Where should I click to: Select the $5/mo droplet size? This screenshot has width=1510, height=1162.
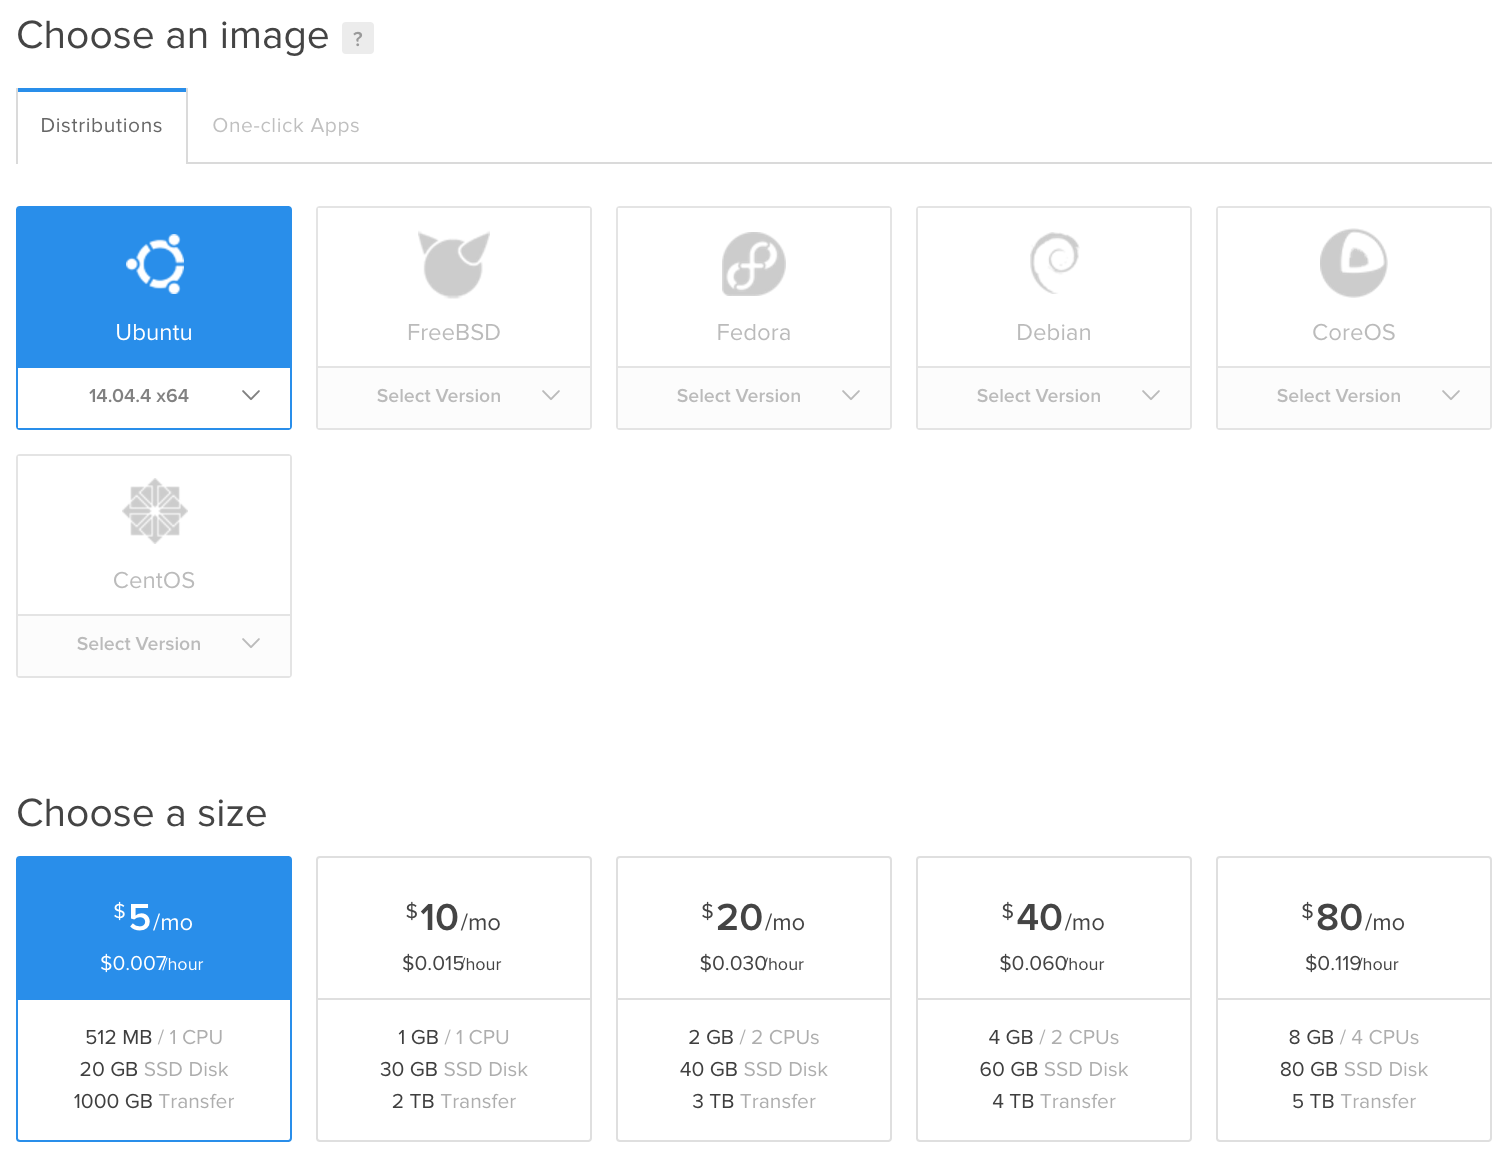pos(154,997)
